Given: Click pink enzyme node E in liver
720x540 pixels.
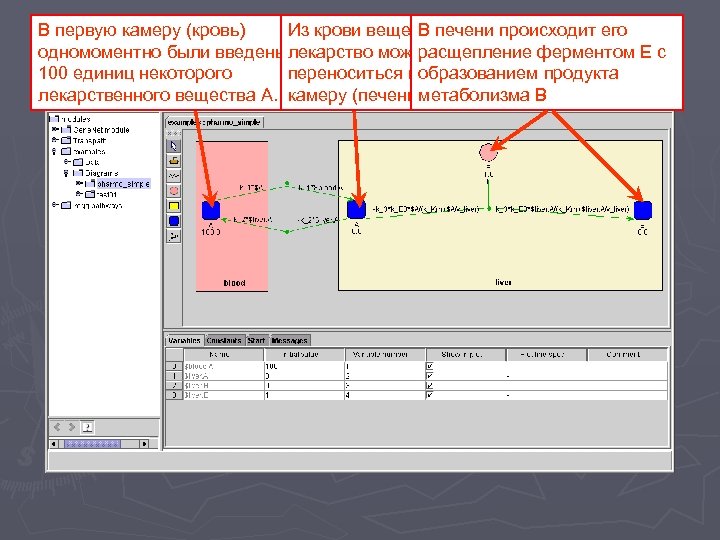Looking at the screenshot, I should [x=488, y=152].
